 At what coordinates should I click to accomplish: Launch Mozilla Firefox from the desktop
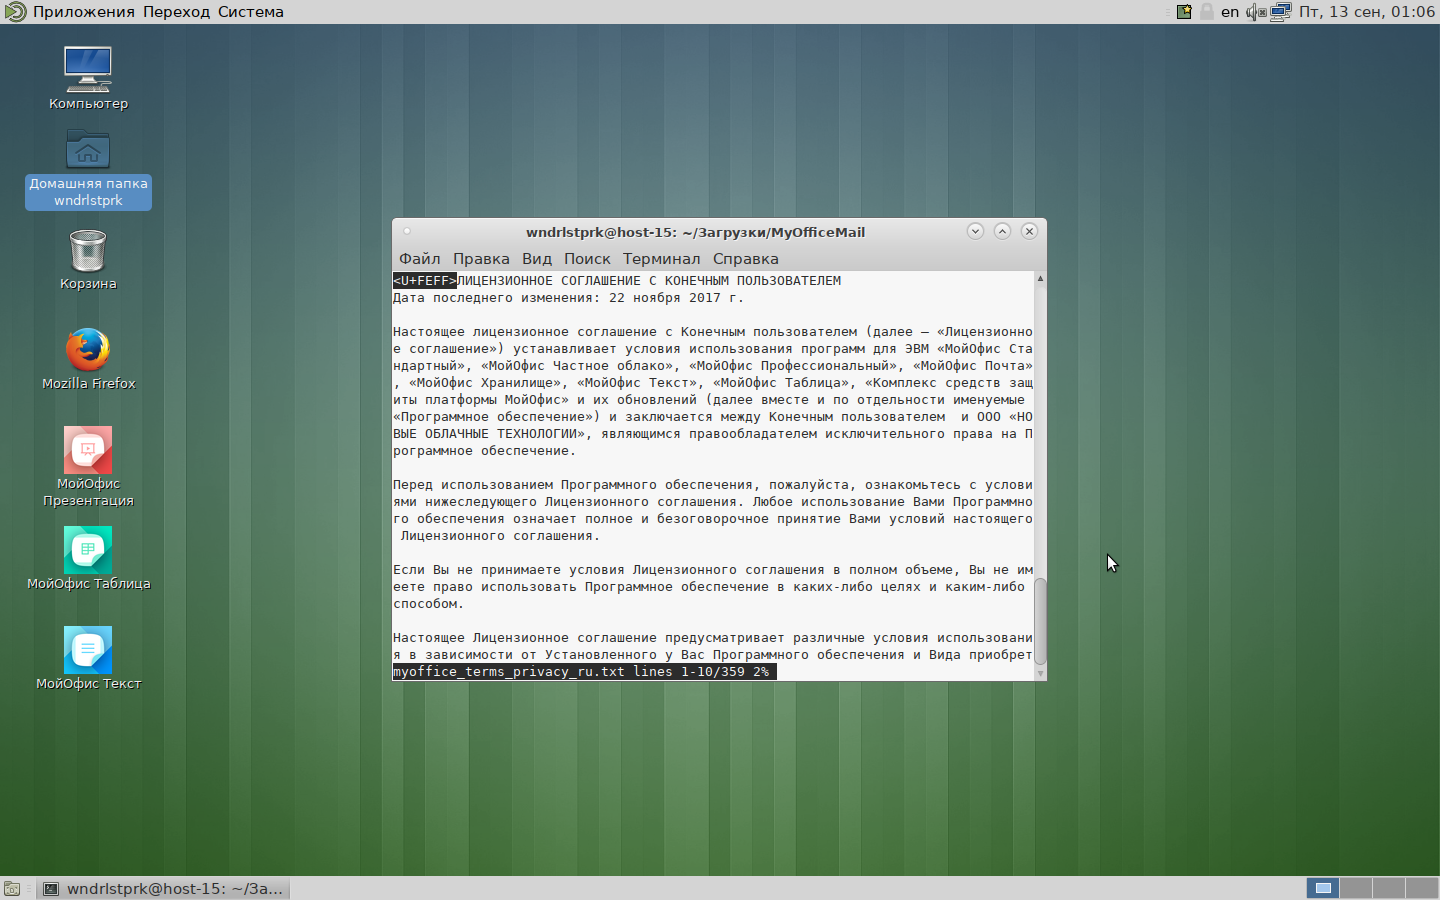click(x=88, y=358)
